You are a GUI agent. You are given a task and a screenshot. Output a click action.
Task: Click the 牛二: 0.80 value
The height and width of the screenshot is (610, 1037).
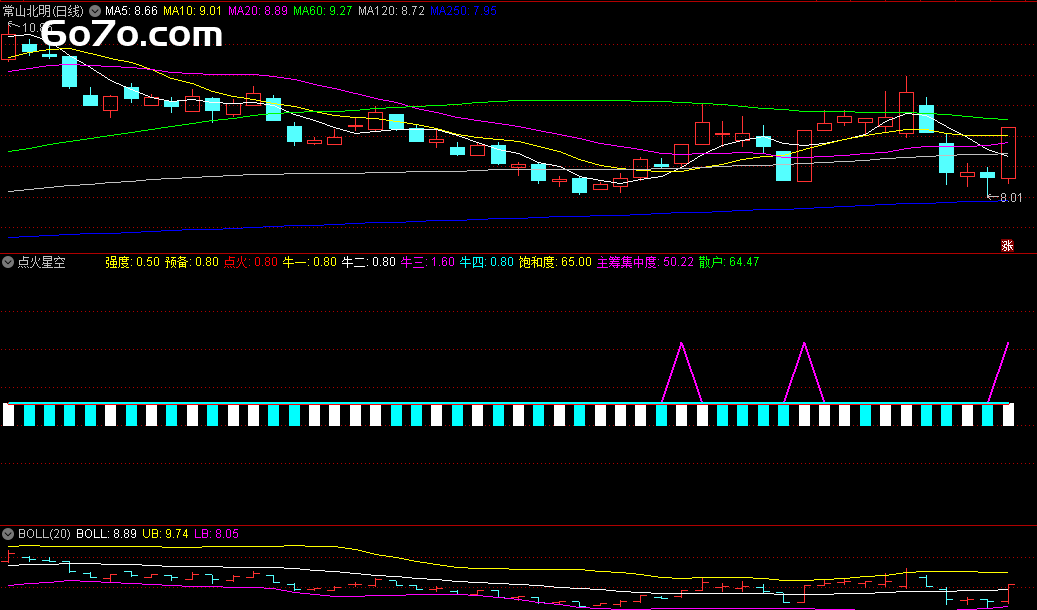tap(368, 262)
